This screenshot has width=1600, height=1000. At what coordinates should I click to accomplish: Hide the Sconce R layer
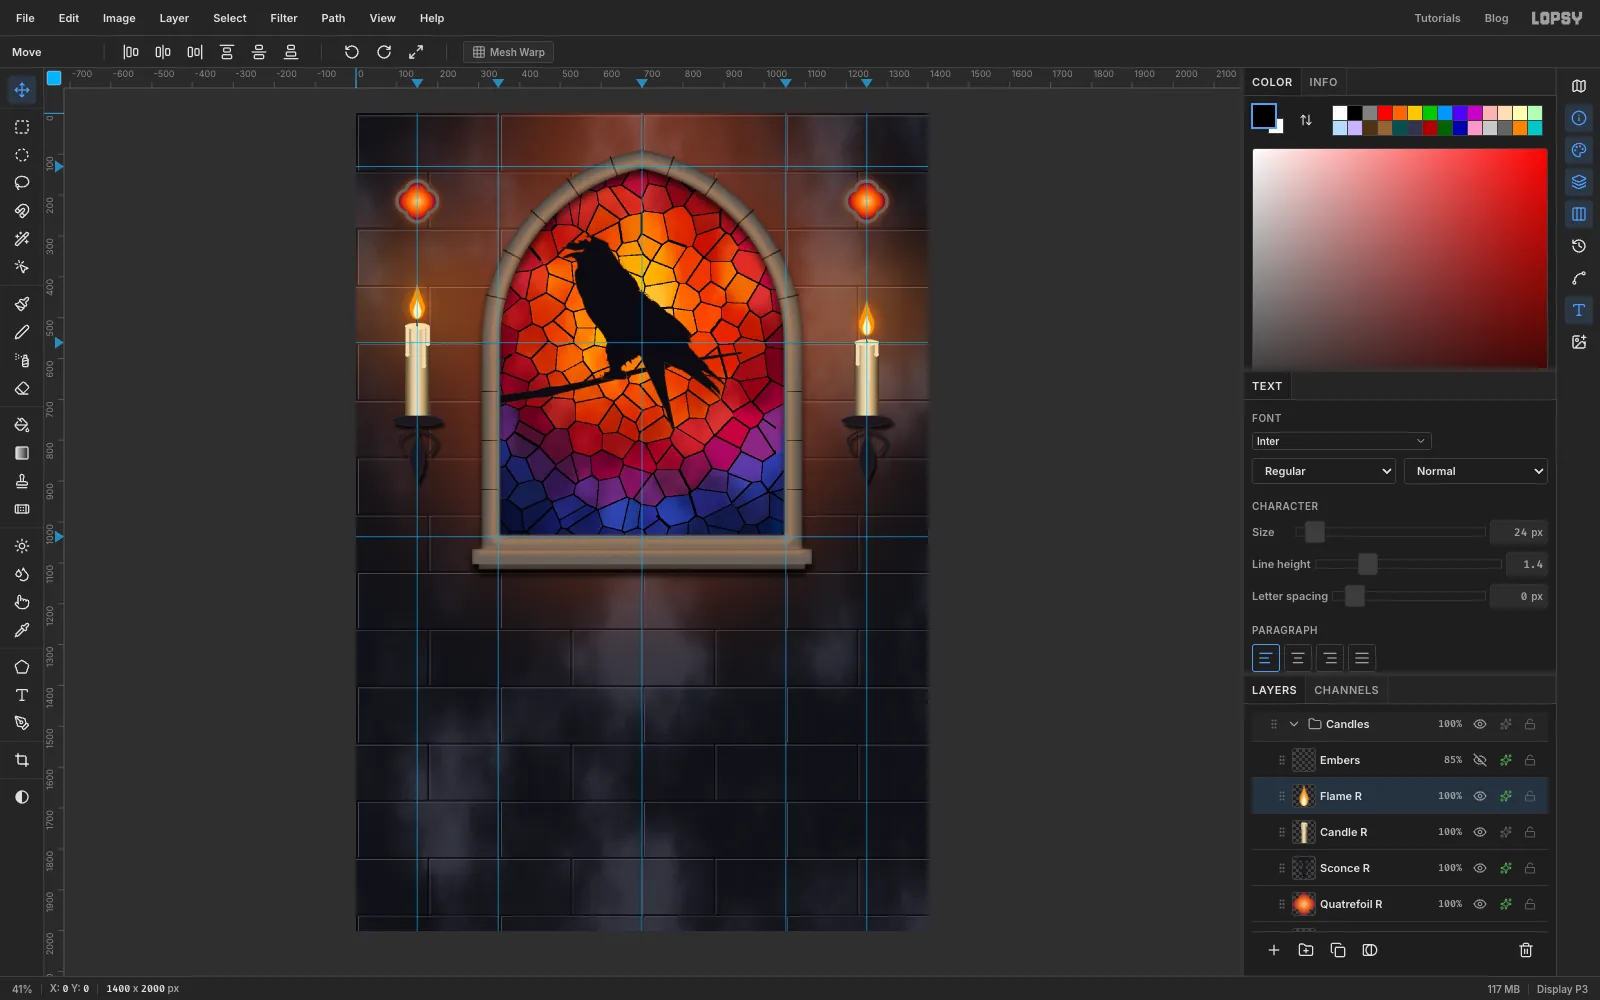pos(1480,868)
